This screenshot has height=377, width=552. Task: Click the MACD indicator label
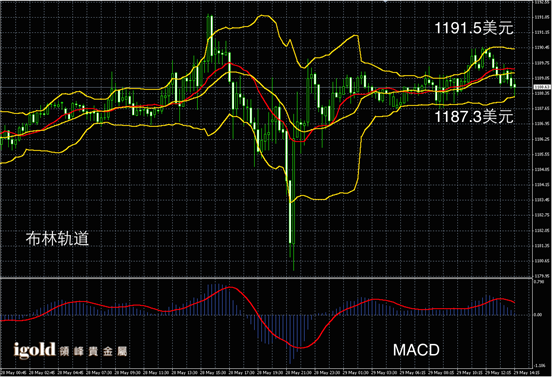416,350
